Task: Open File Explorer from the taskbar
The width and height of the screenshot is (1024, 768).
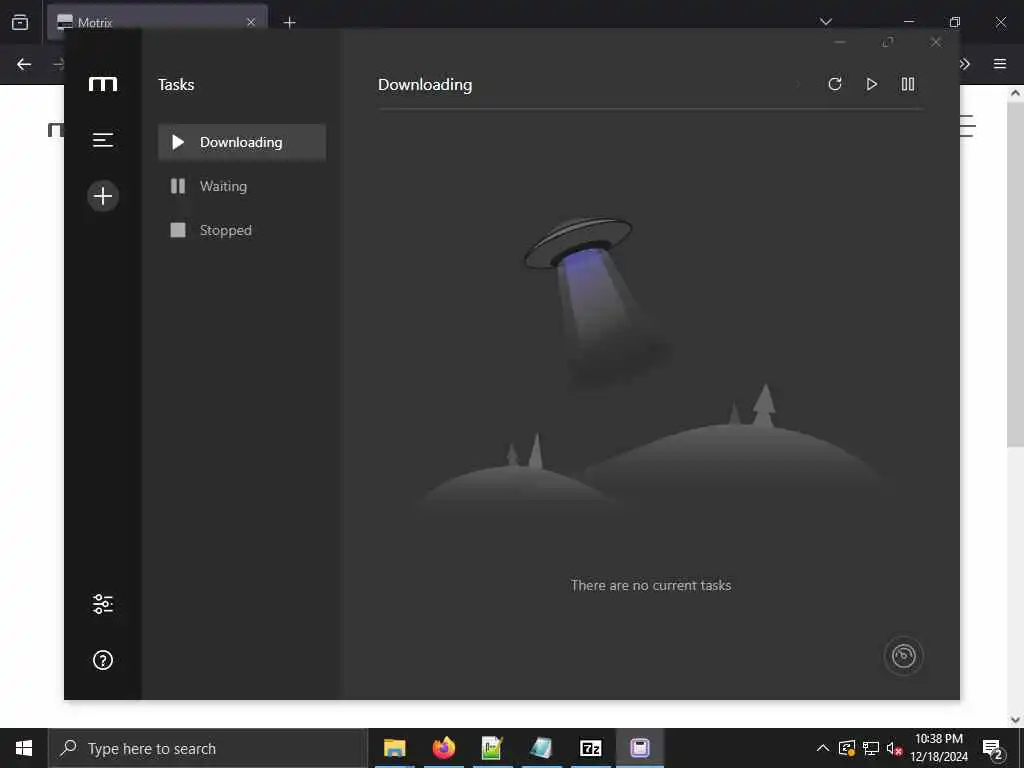Action: (394, 748)
